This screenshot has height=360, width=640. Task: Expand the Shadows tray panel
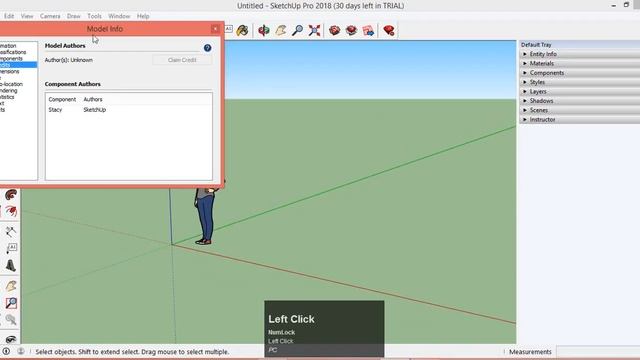click(x=579, y=101)
